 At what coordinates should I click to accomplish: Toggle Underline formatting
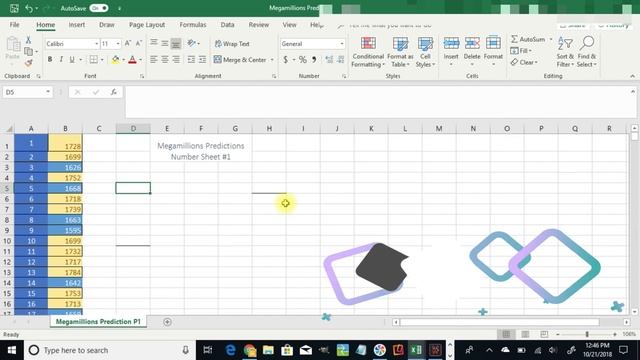(72, 60)
